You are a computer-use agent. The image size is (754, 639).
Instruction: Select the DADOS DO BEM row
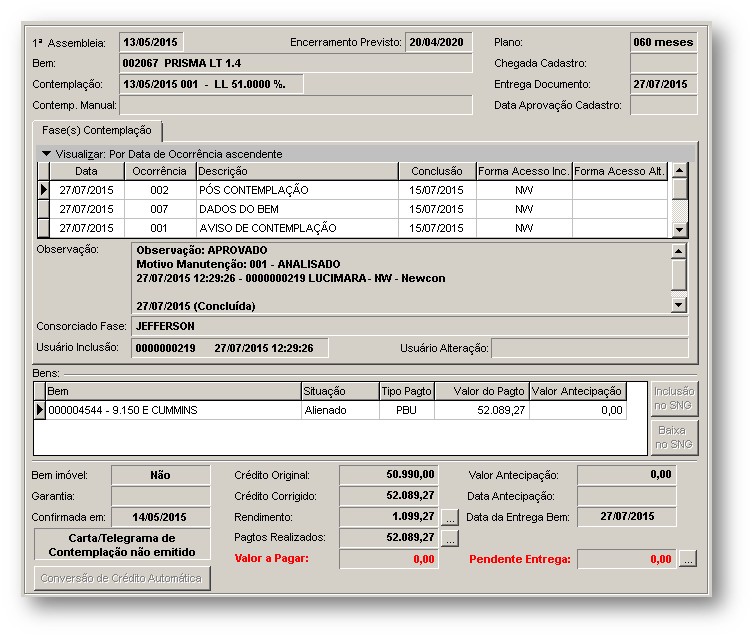[x=358, y=209]
